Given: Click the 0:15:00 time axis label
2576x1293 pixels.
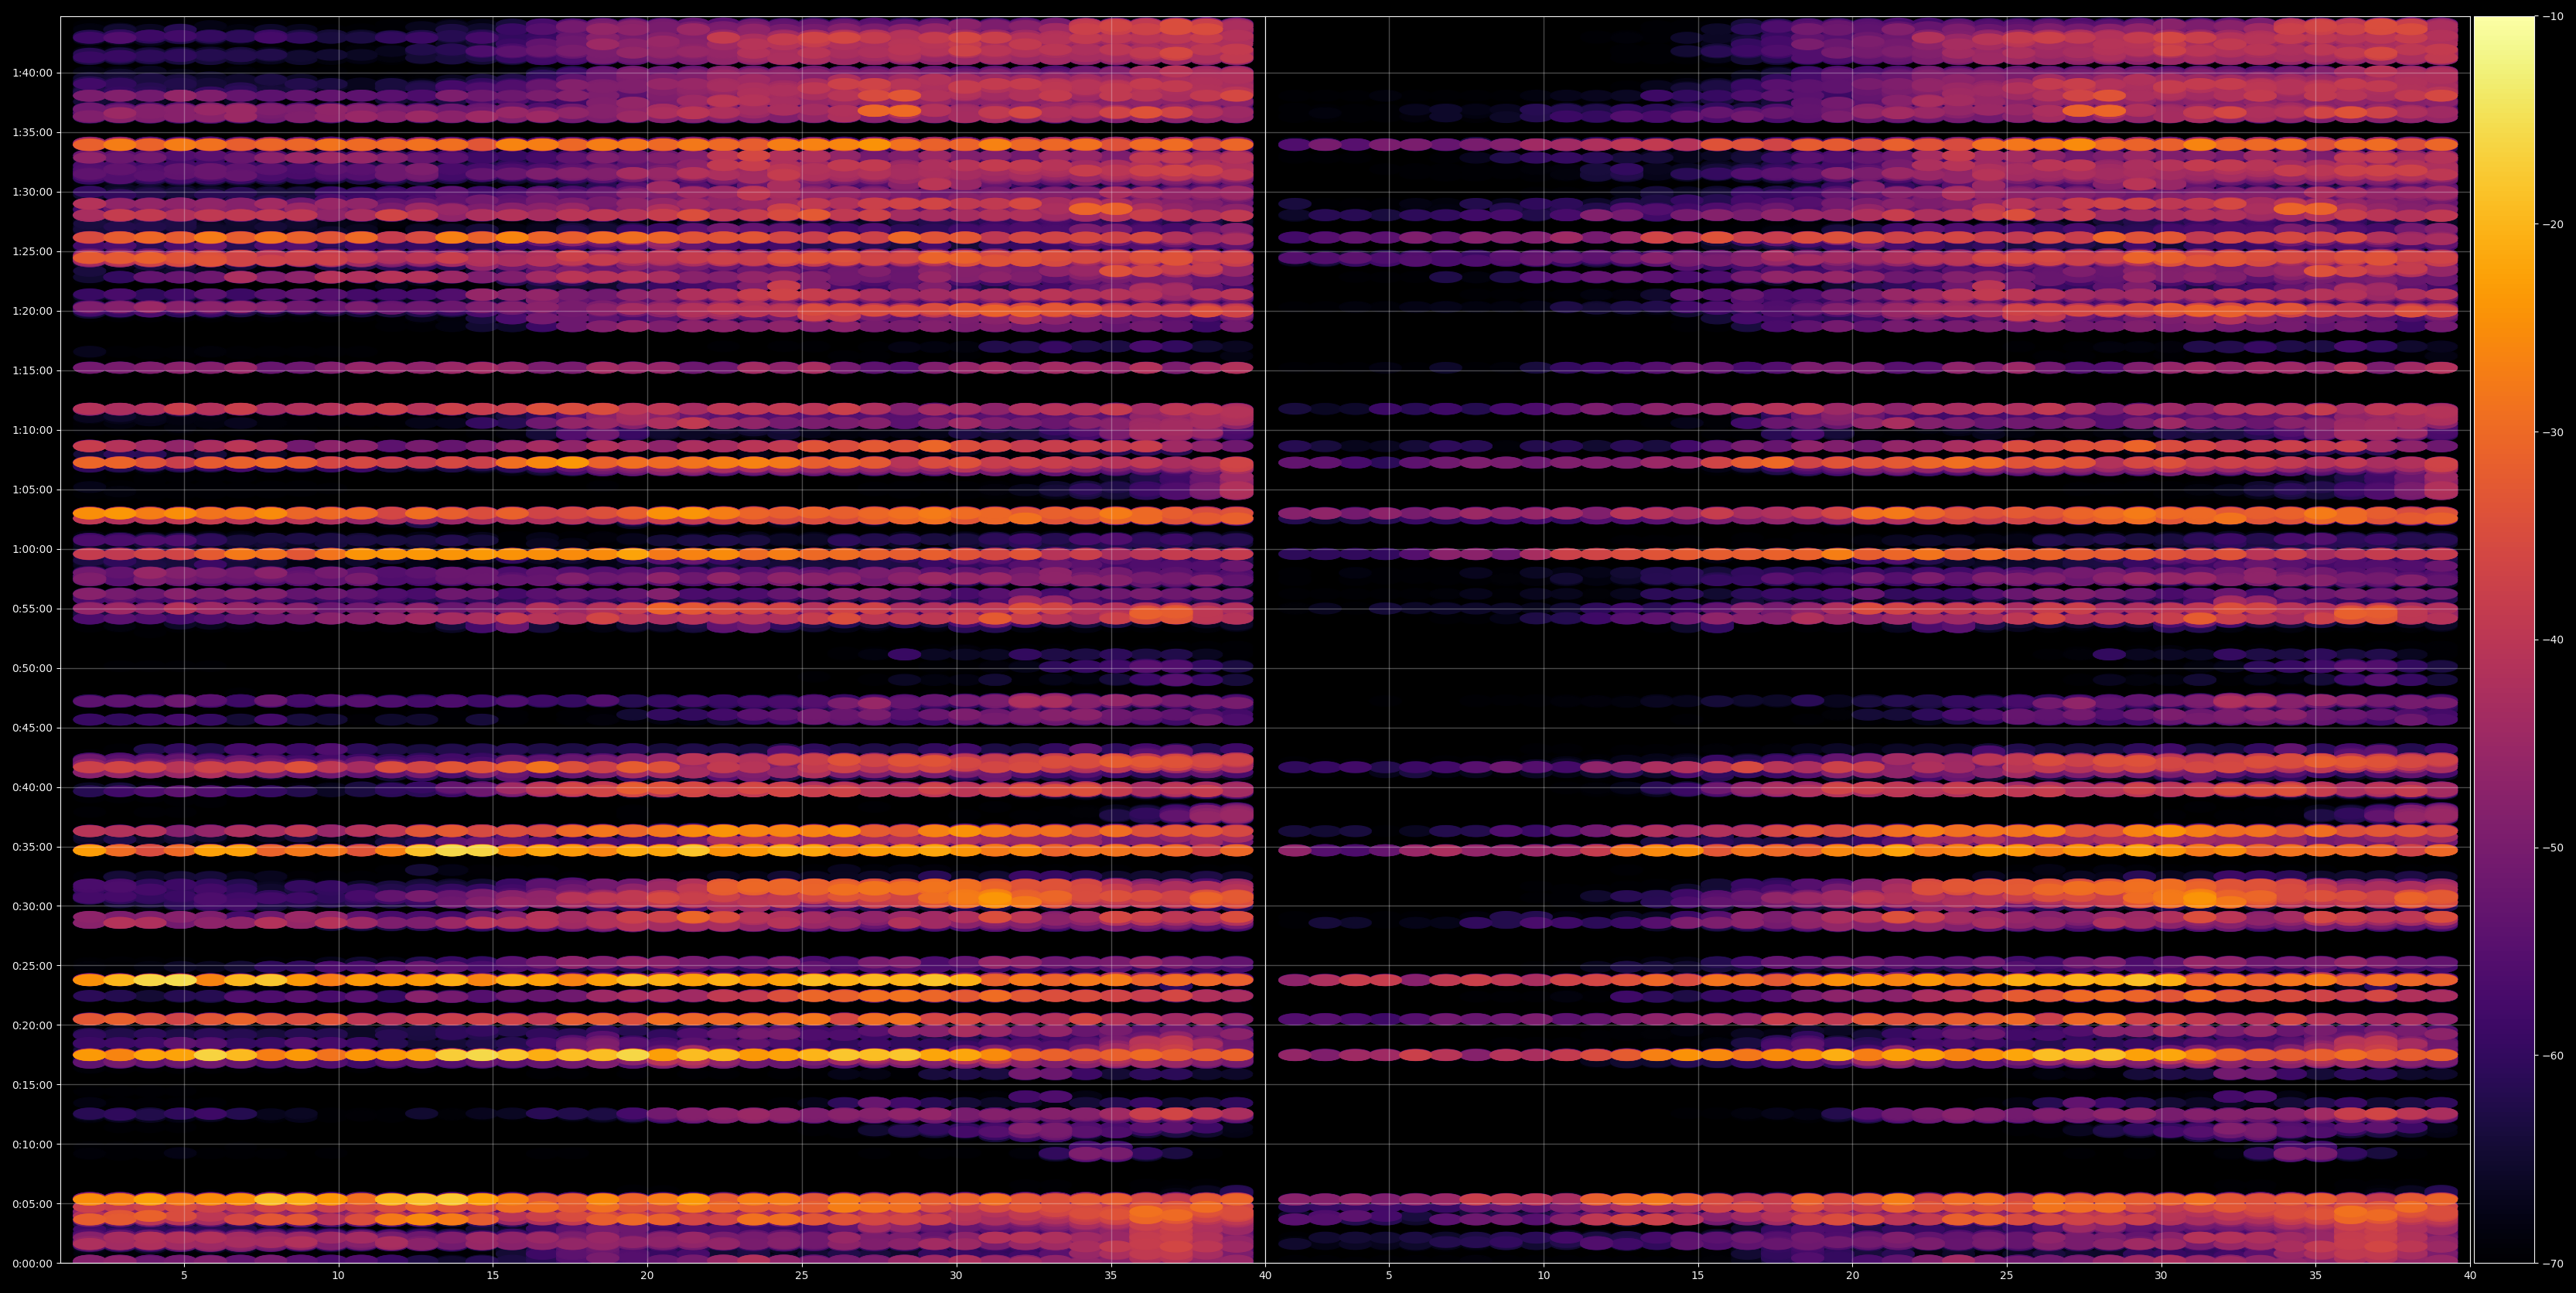Looking at the screenshot, I should [x=32, y=1085].
